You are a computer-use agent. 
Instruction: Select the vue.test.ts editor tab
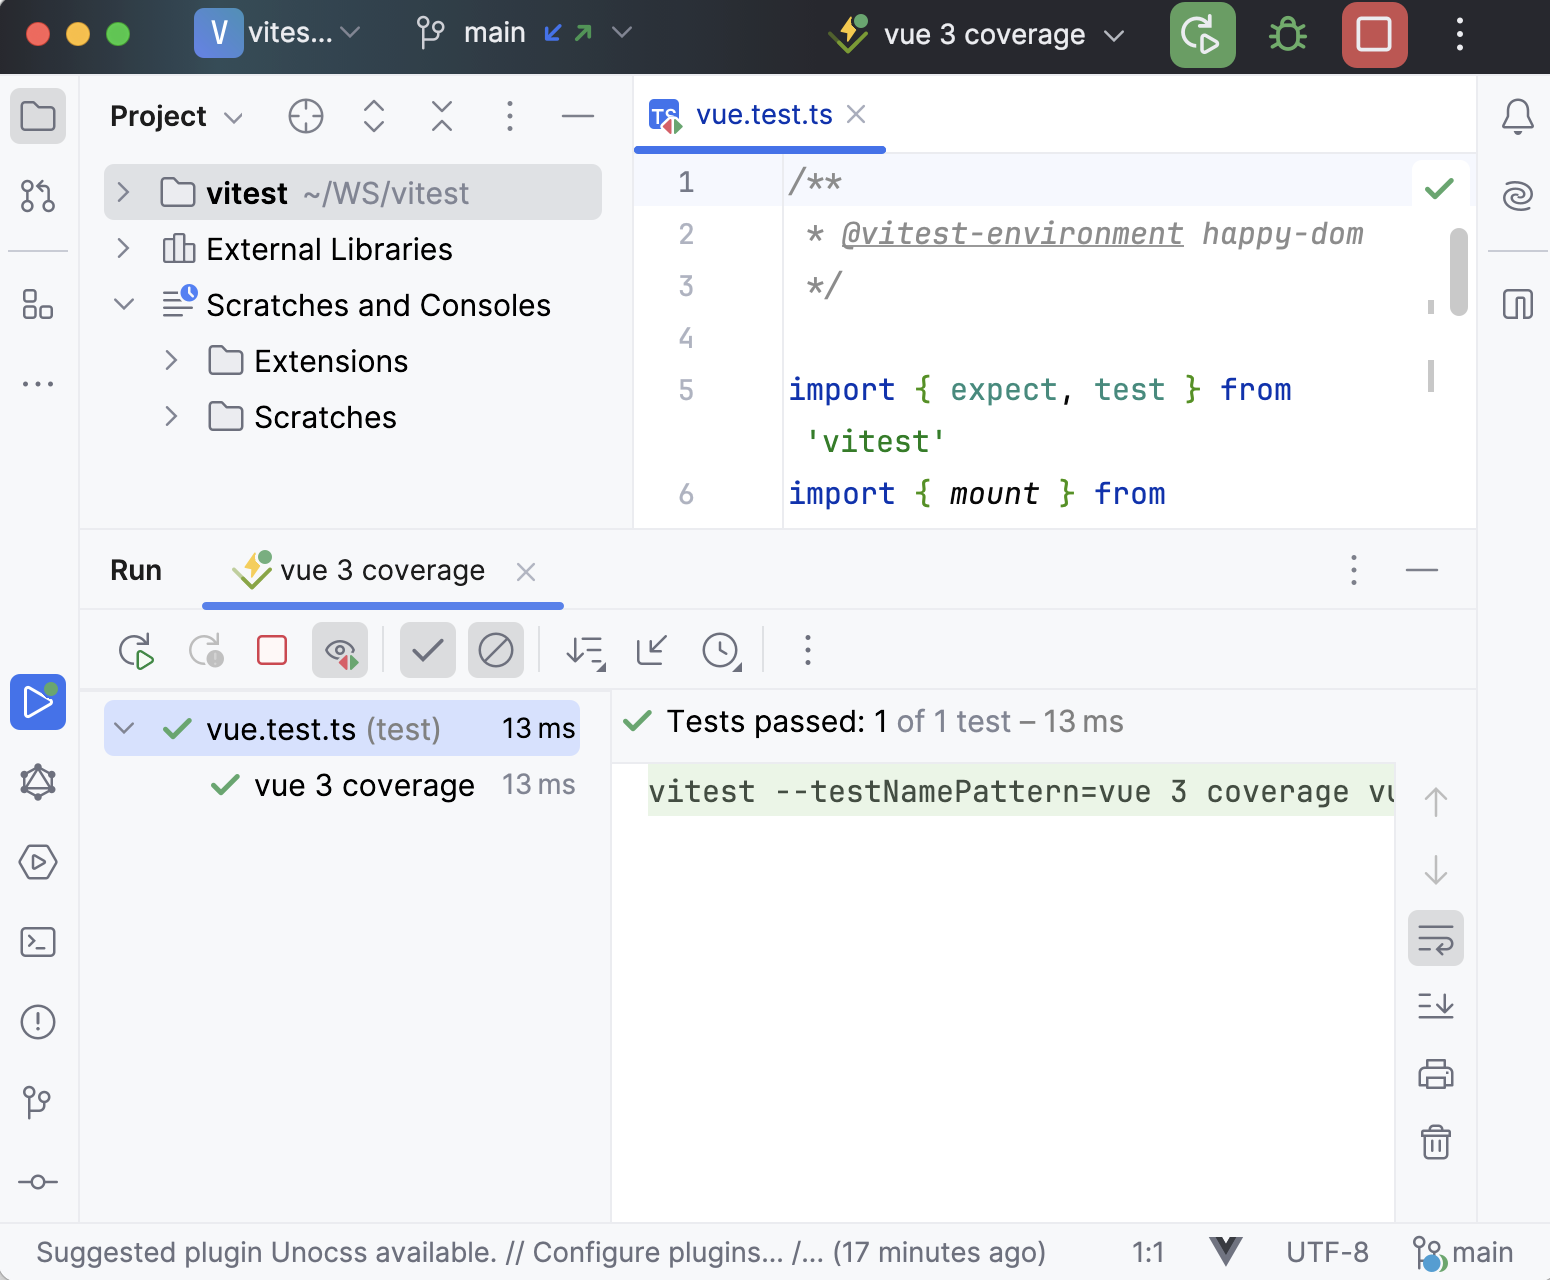pos(764,114)
